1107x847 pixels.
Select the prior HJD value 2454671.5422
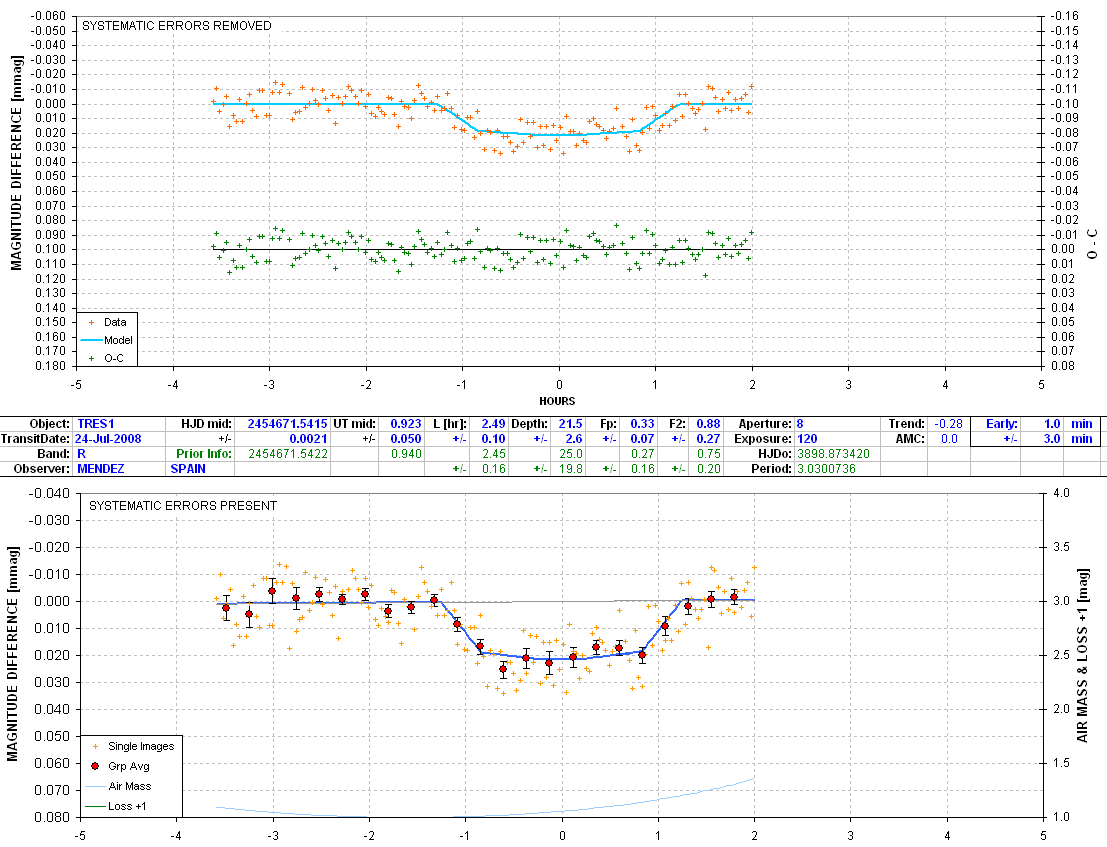click(288, 453)
